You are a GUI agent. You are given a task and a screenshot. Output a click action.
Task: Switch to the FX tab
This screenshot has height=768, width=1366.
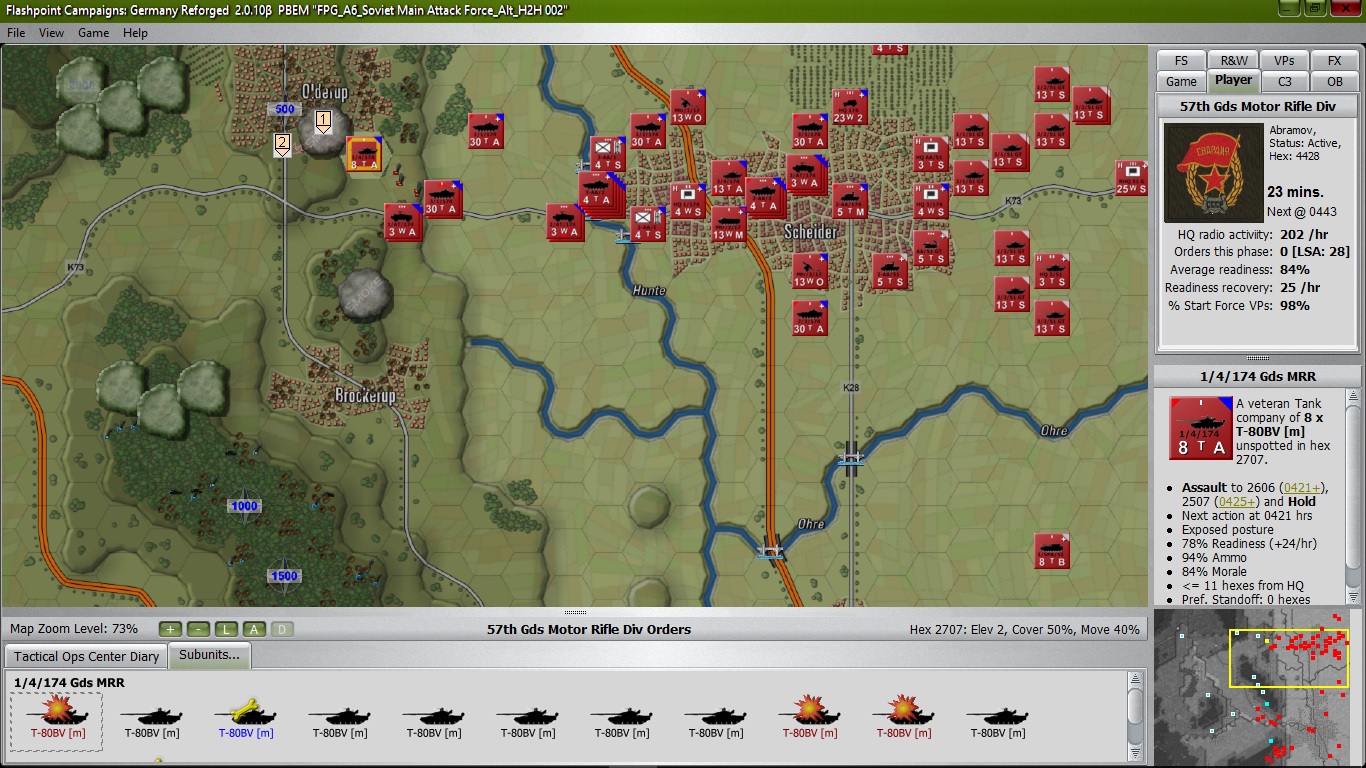coord(1335,60)
